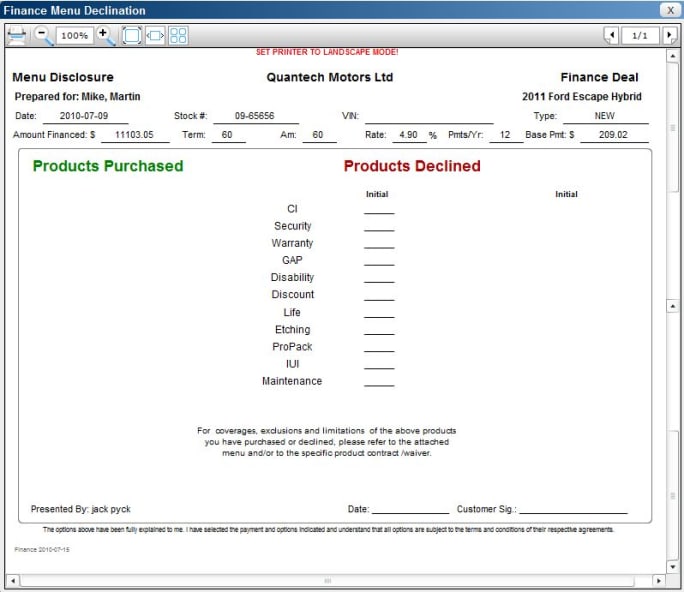Click the vertical scrollbar down arrow

[673, 566]
